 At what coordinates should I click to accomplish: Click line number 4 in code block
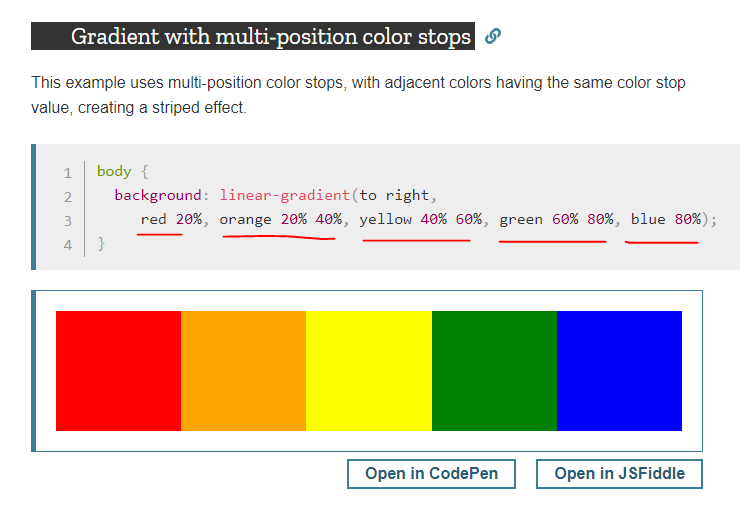tap(67, 244)
